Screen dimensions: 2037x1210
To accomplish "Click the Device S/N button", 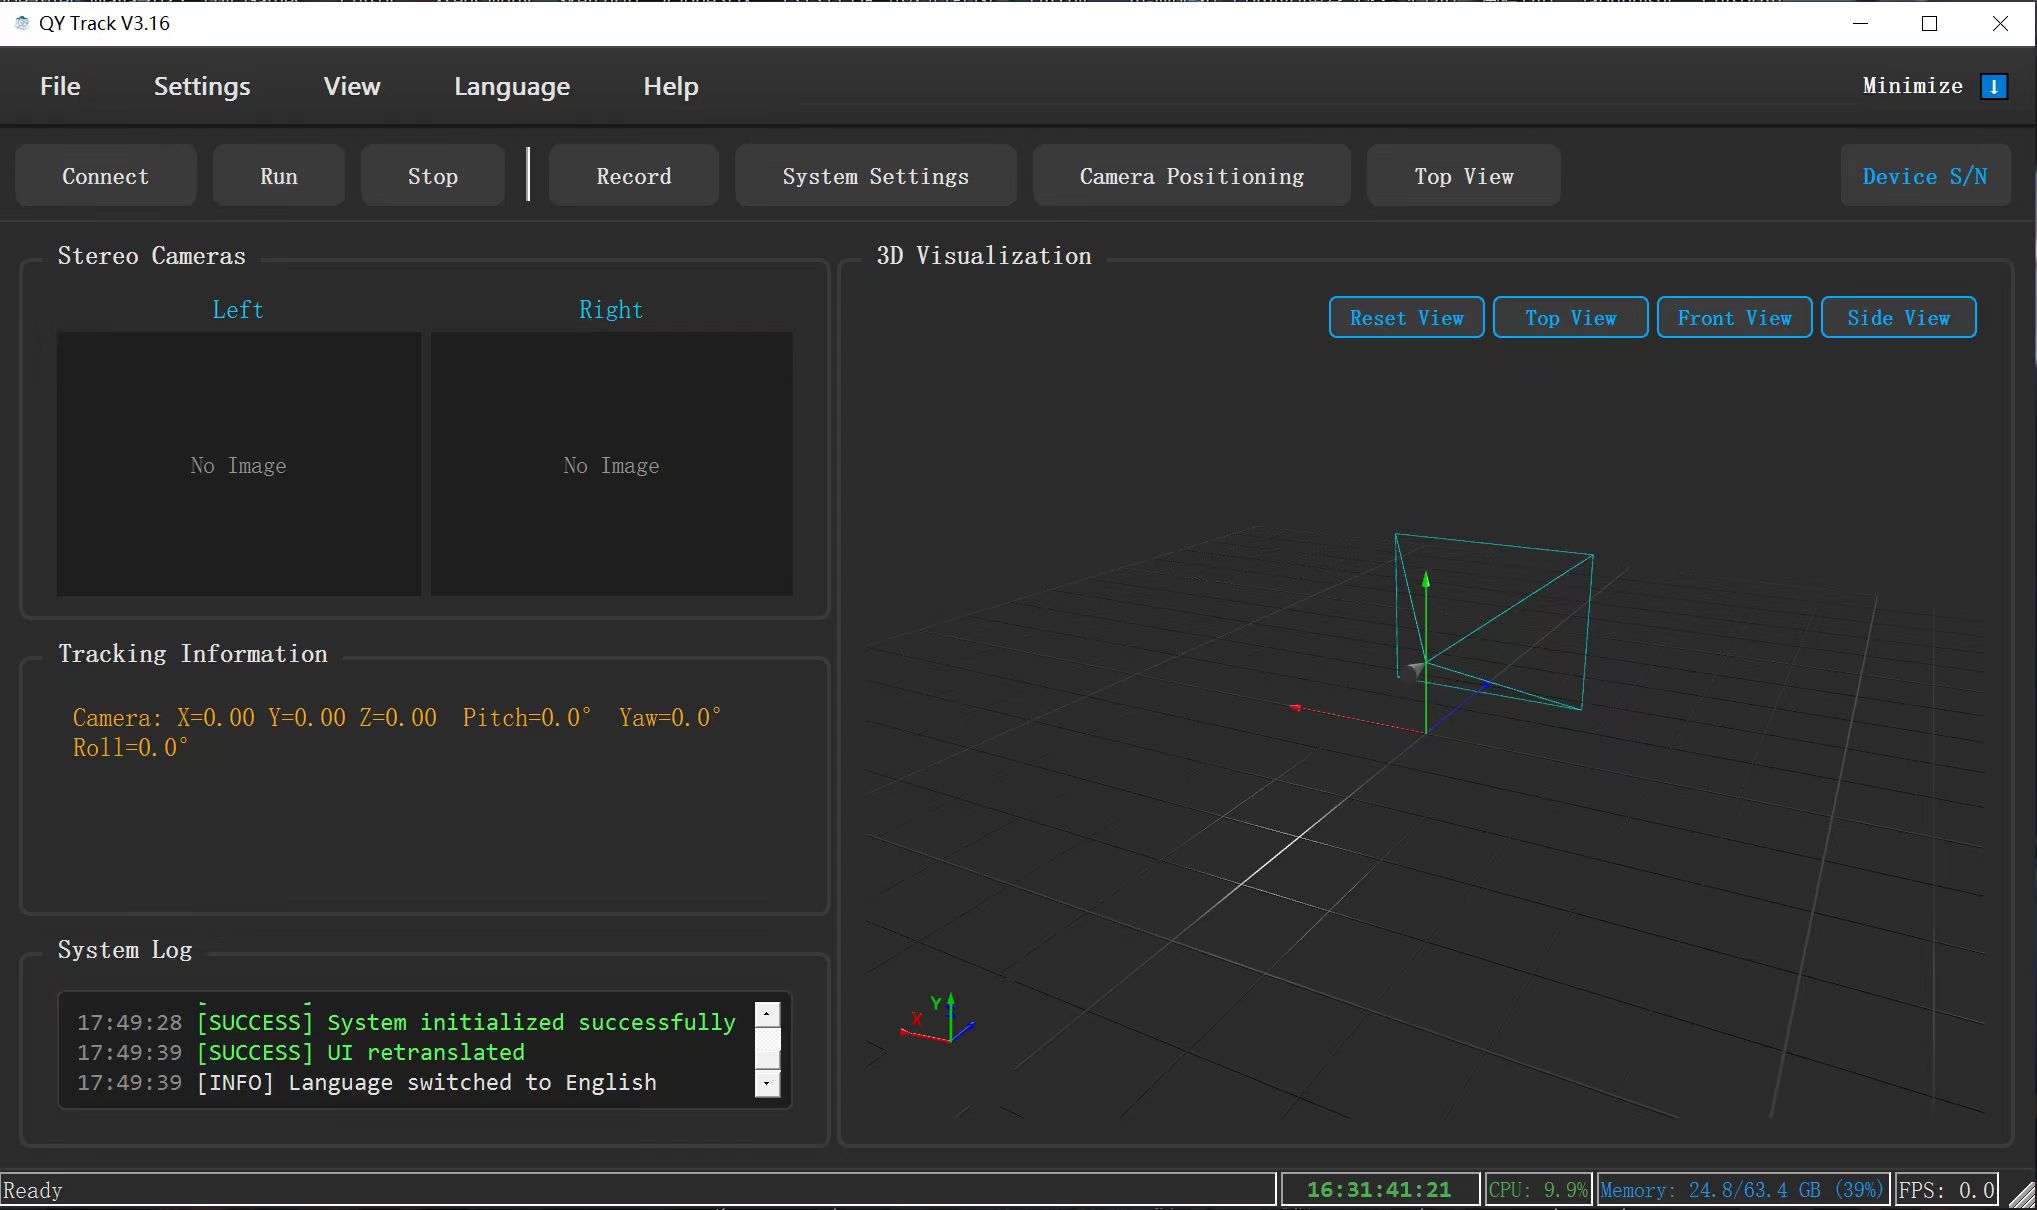I will tap(1925, 176).
